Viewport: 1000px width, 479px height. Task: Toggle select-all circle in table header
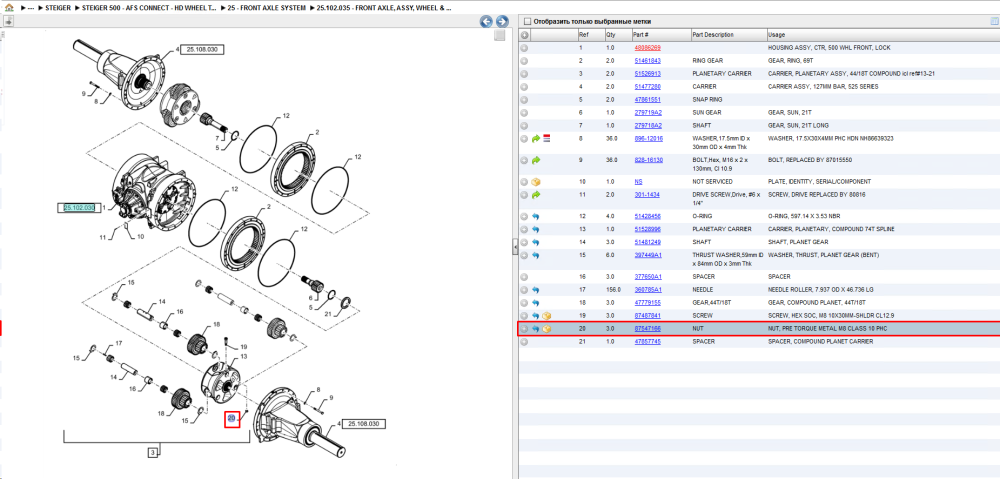(x=524, y=35)
